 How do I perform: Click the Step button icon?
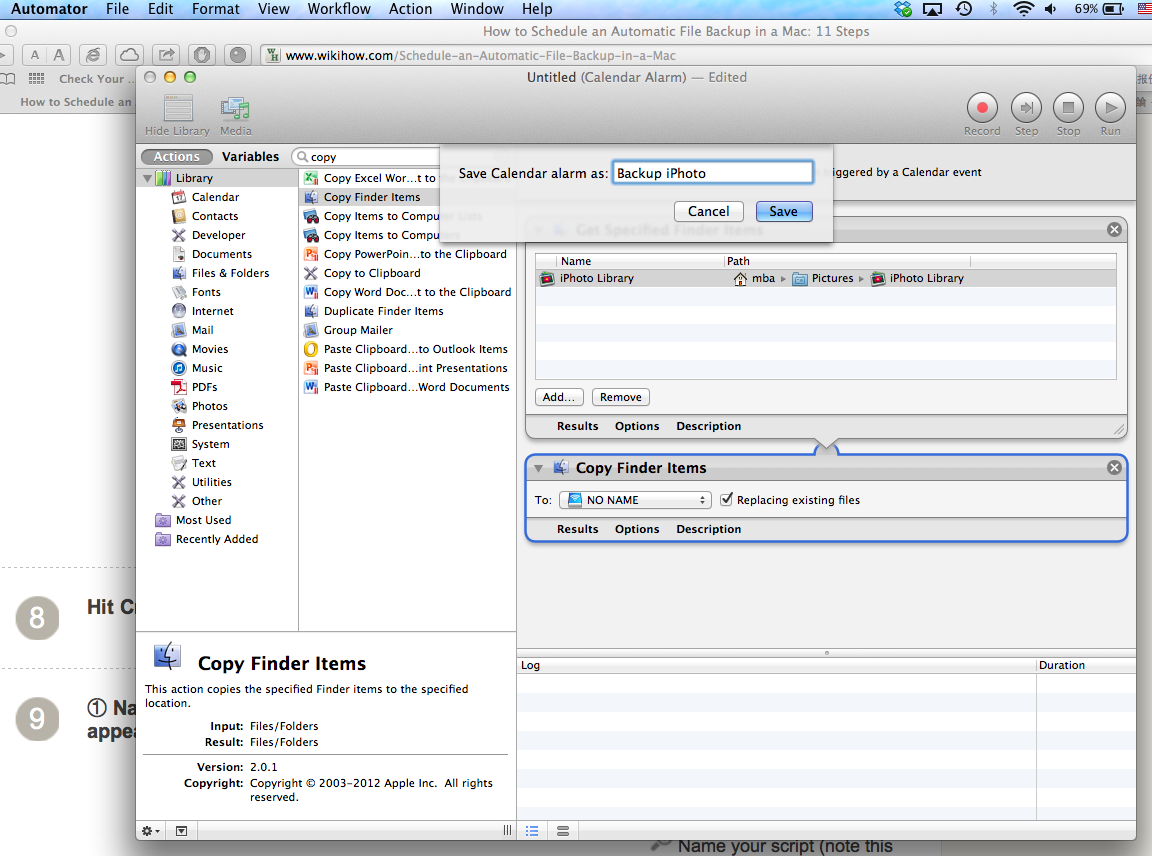point(1026,108)
